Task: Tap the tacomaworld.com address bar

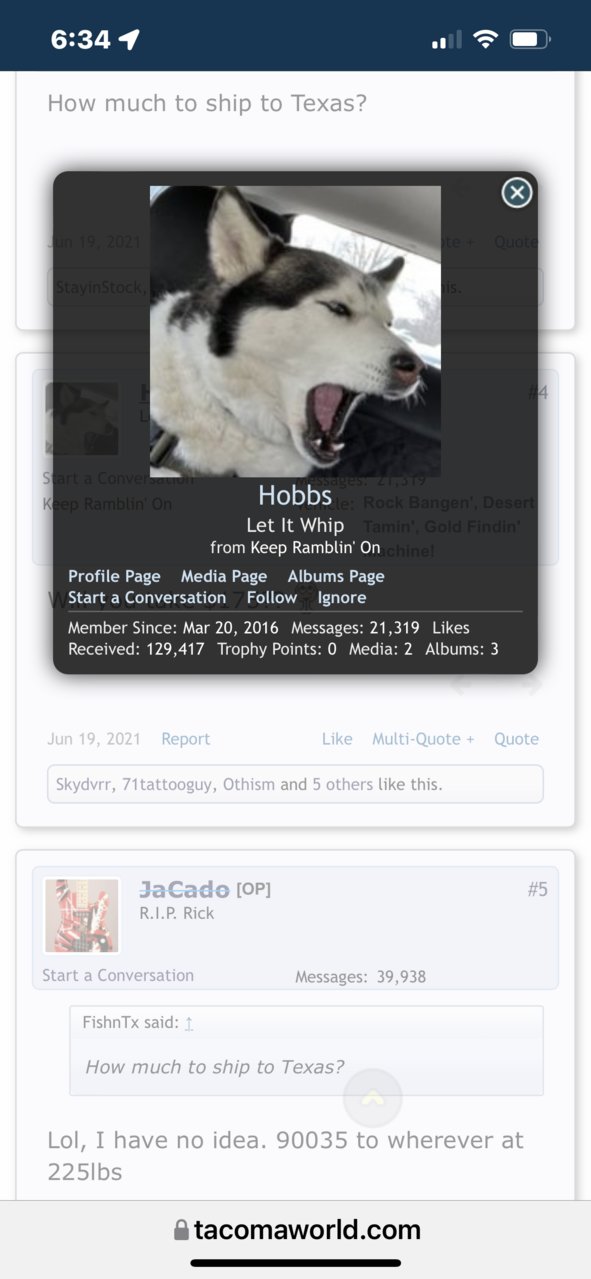Action: tap(297, 1230)
